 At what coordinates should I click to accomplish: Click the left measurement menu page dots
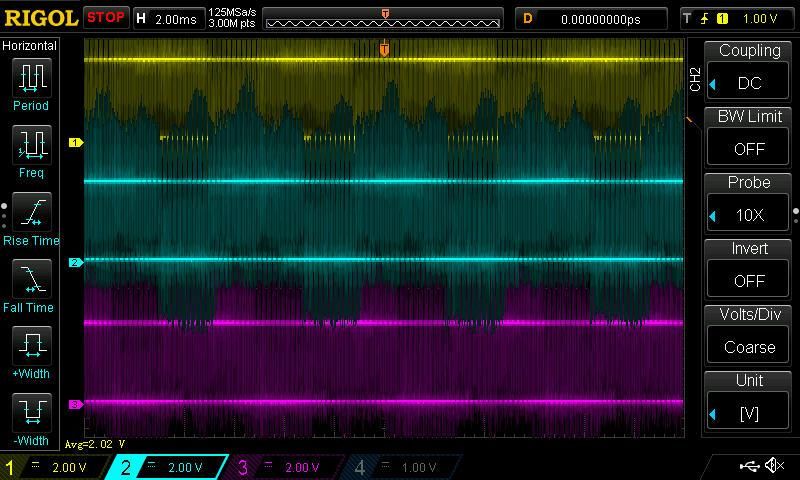[4, 216]
